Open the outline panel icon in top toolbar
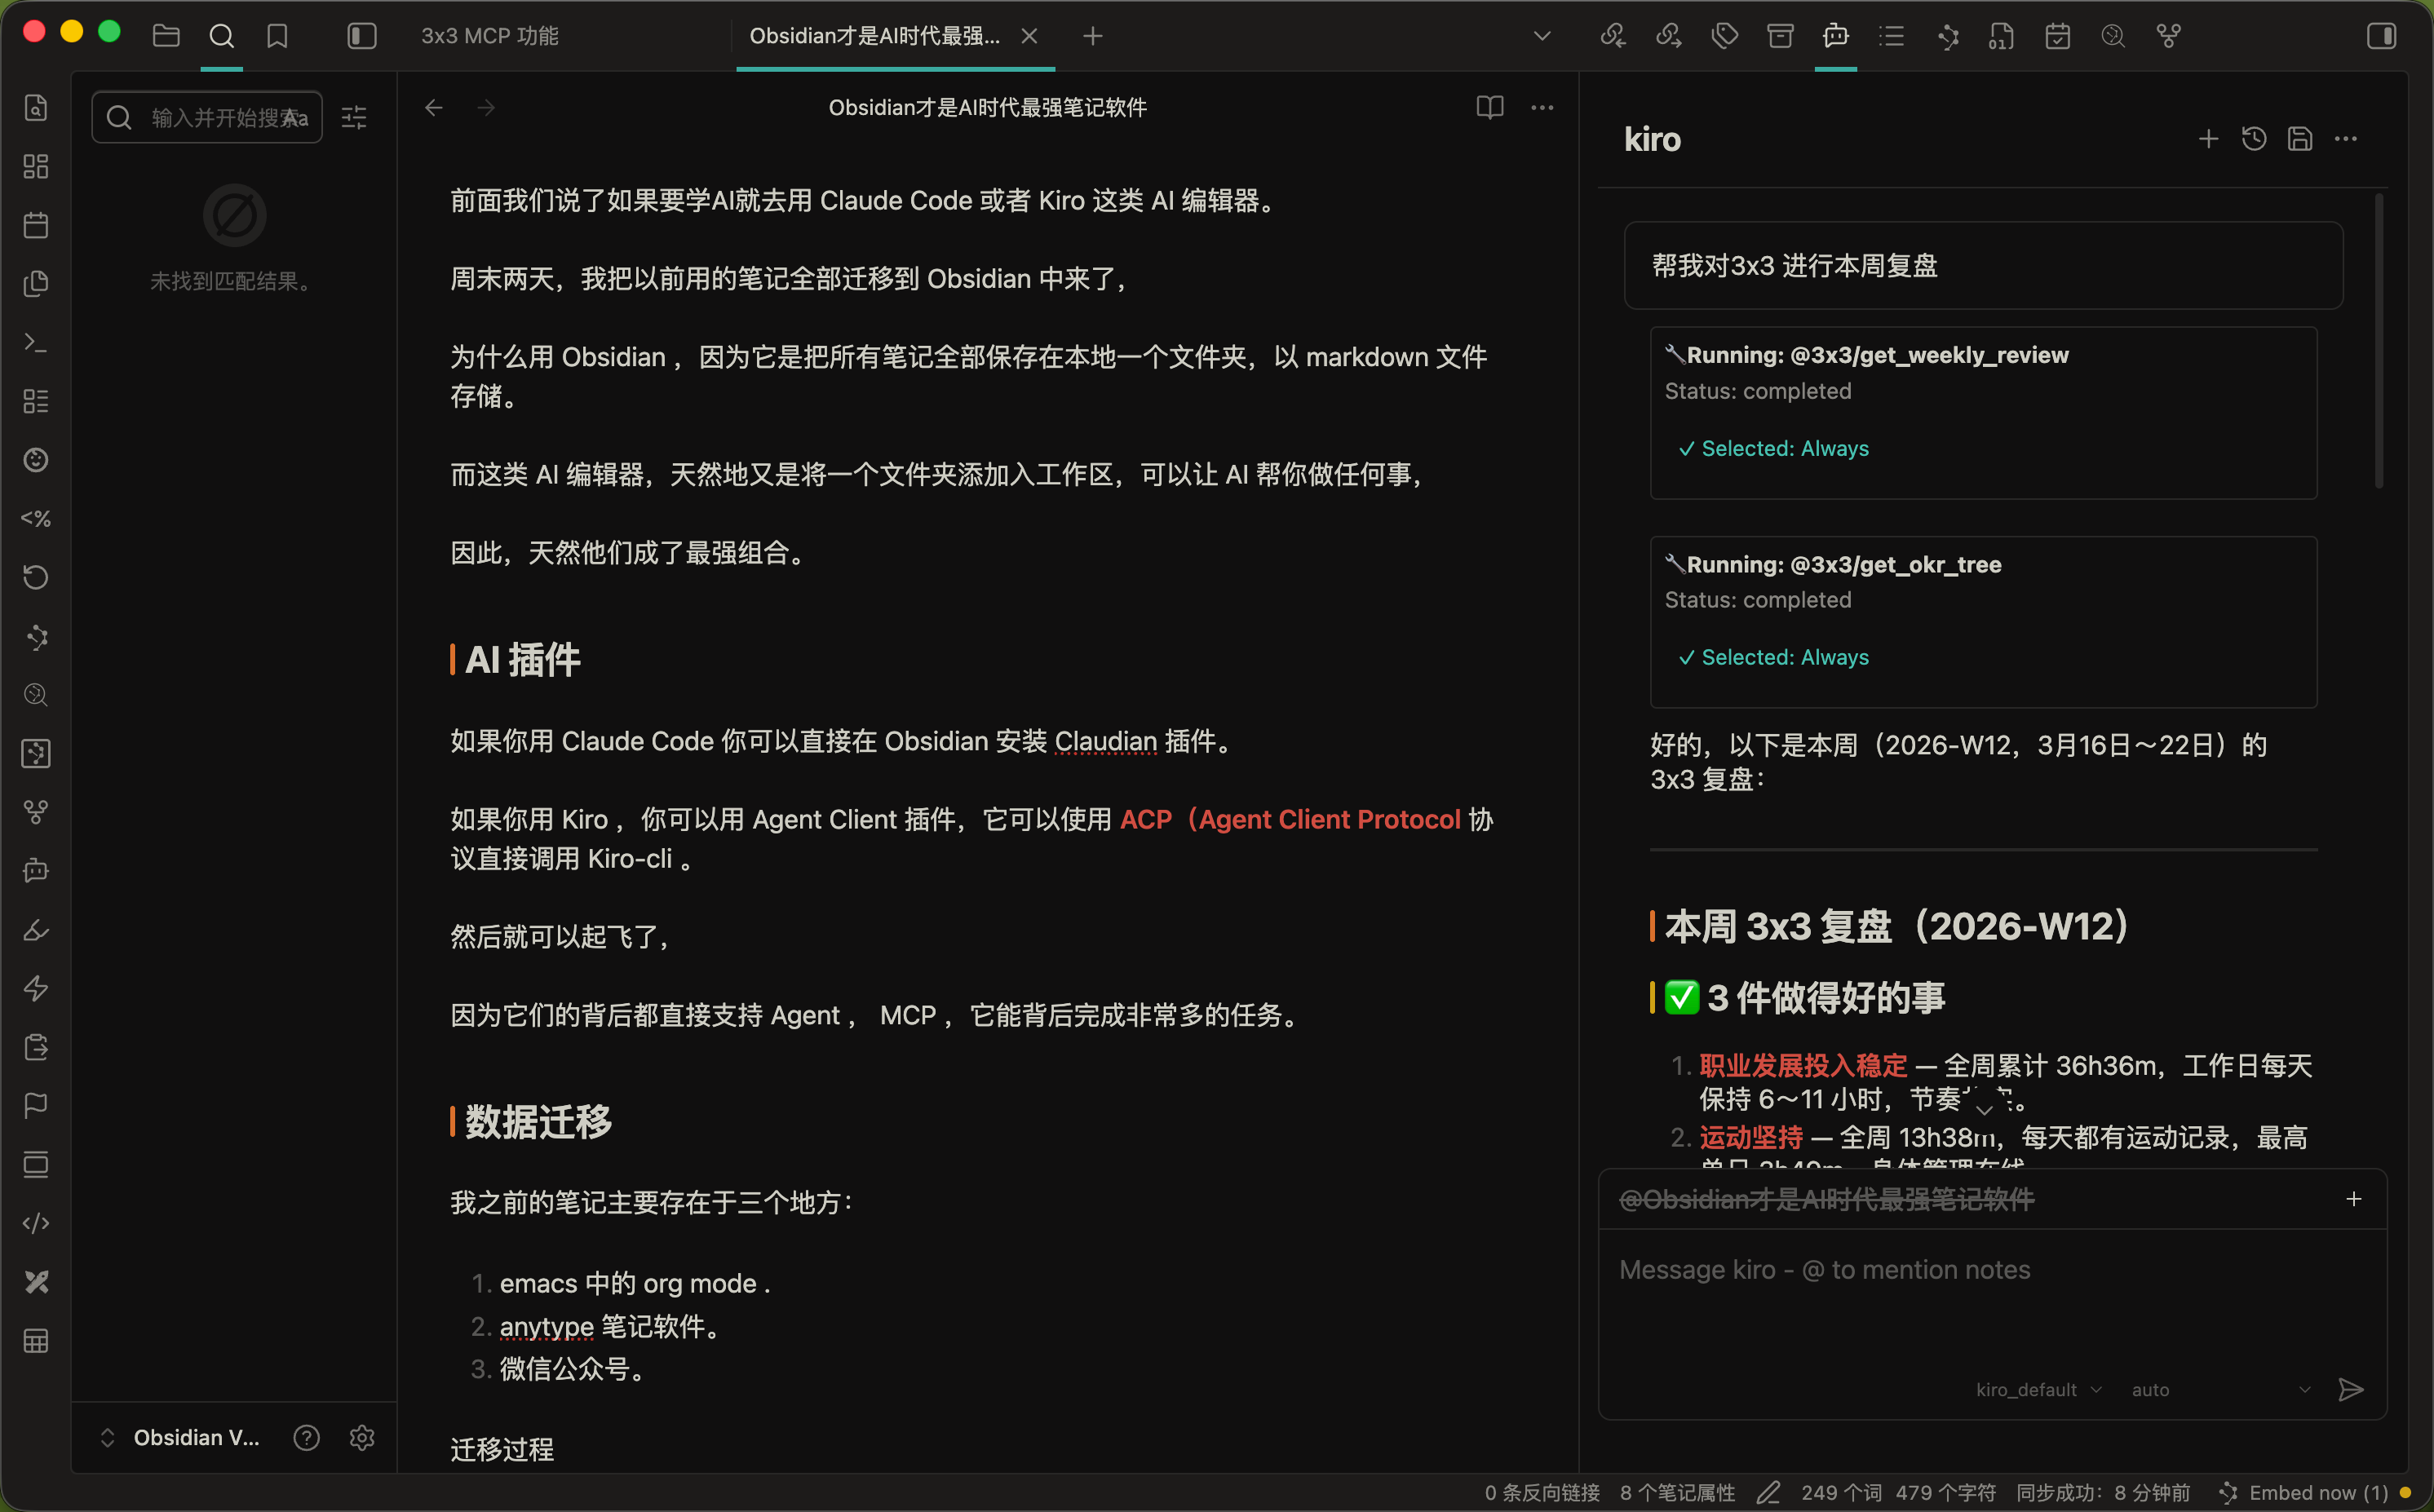 click(1891, 35)
